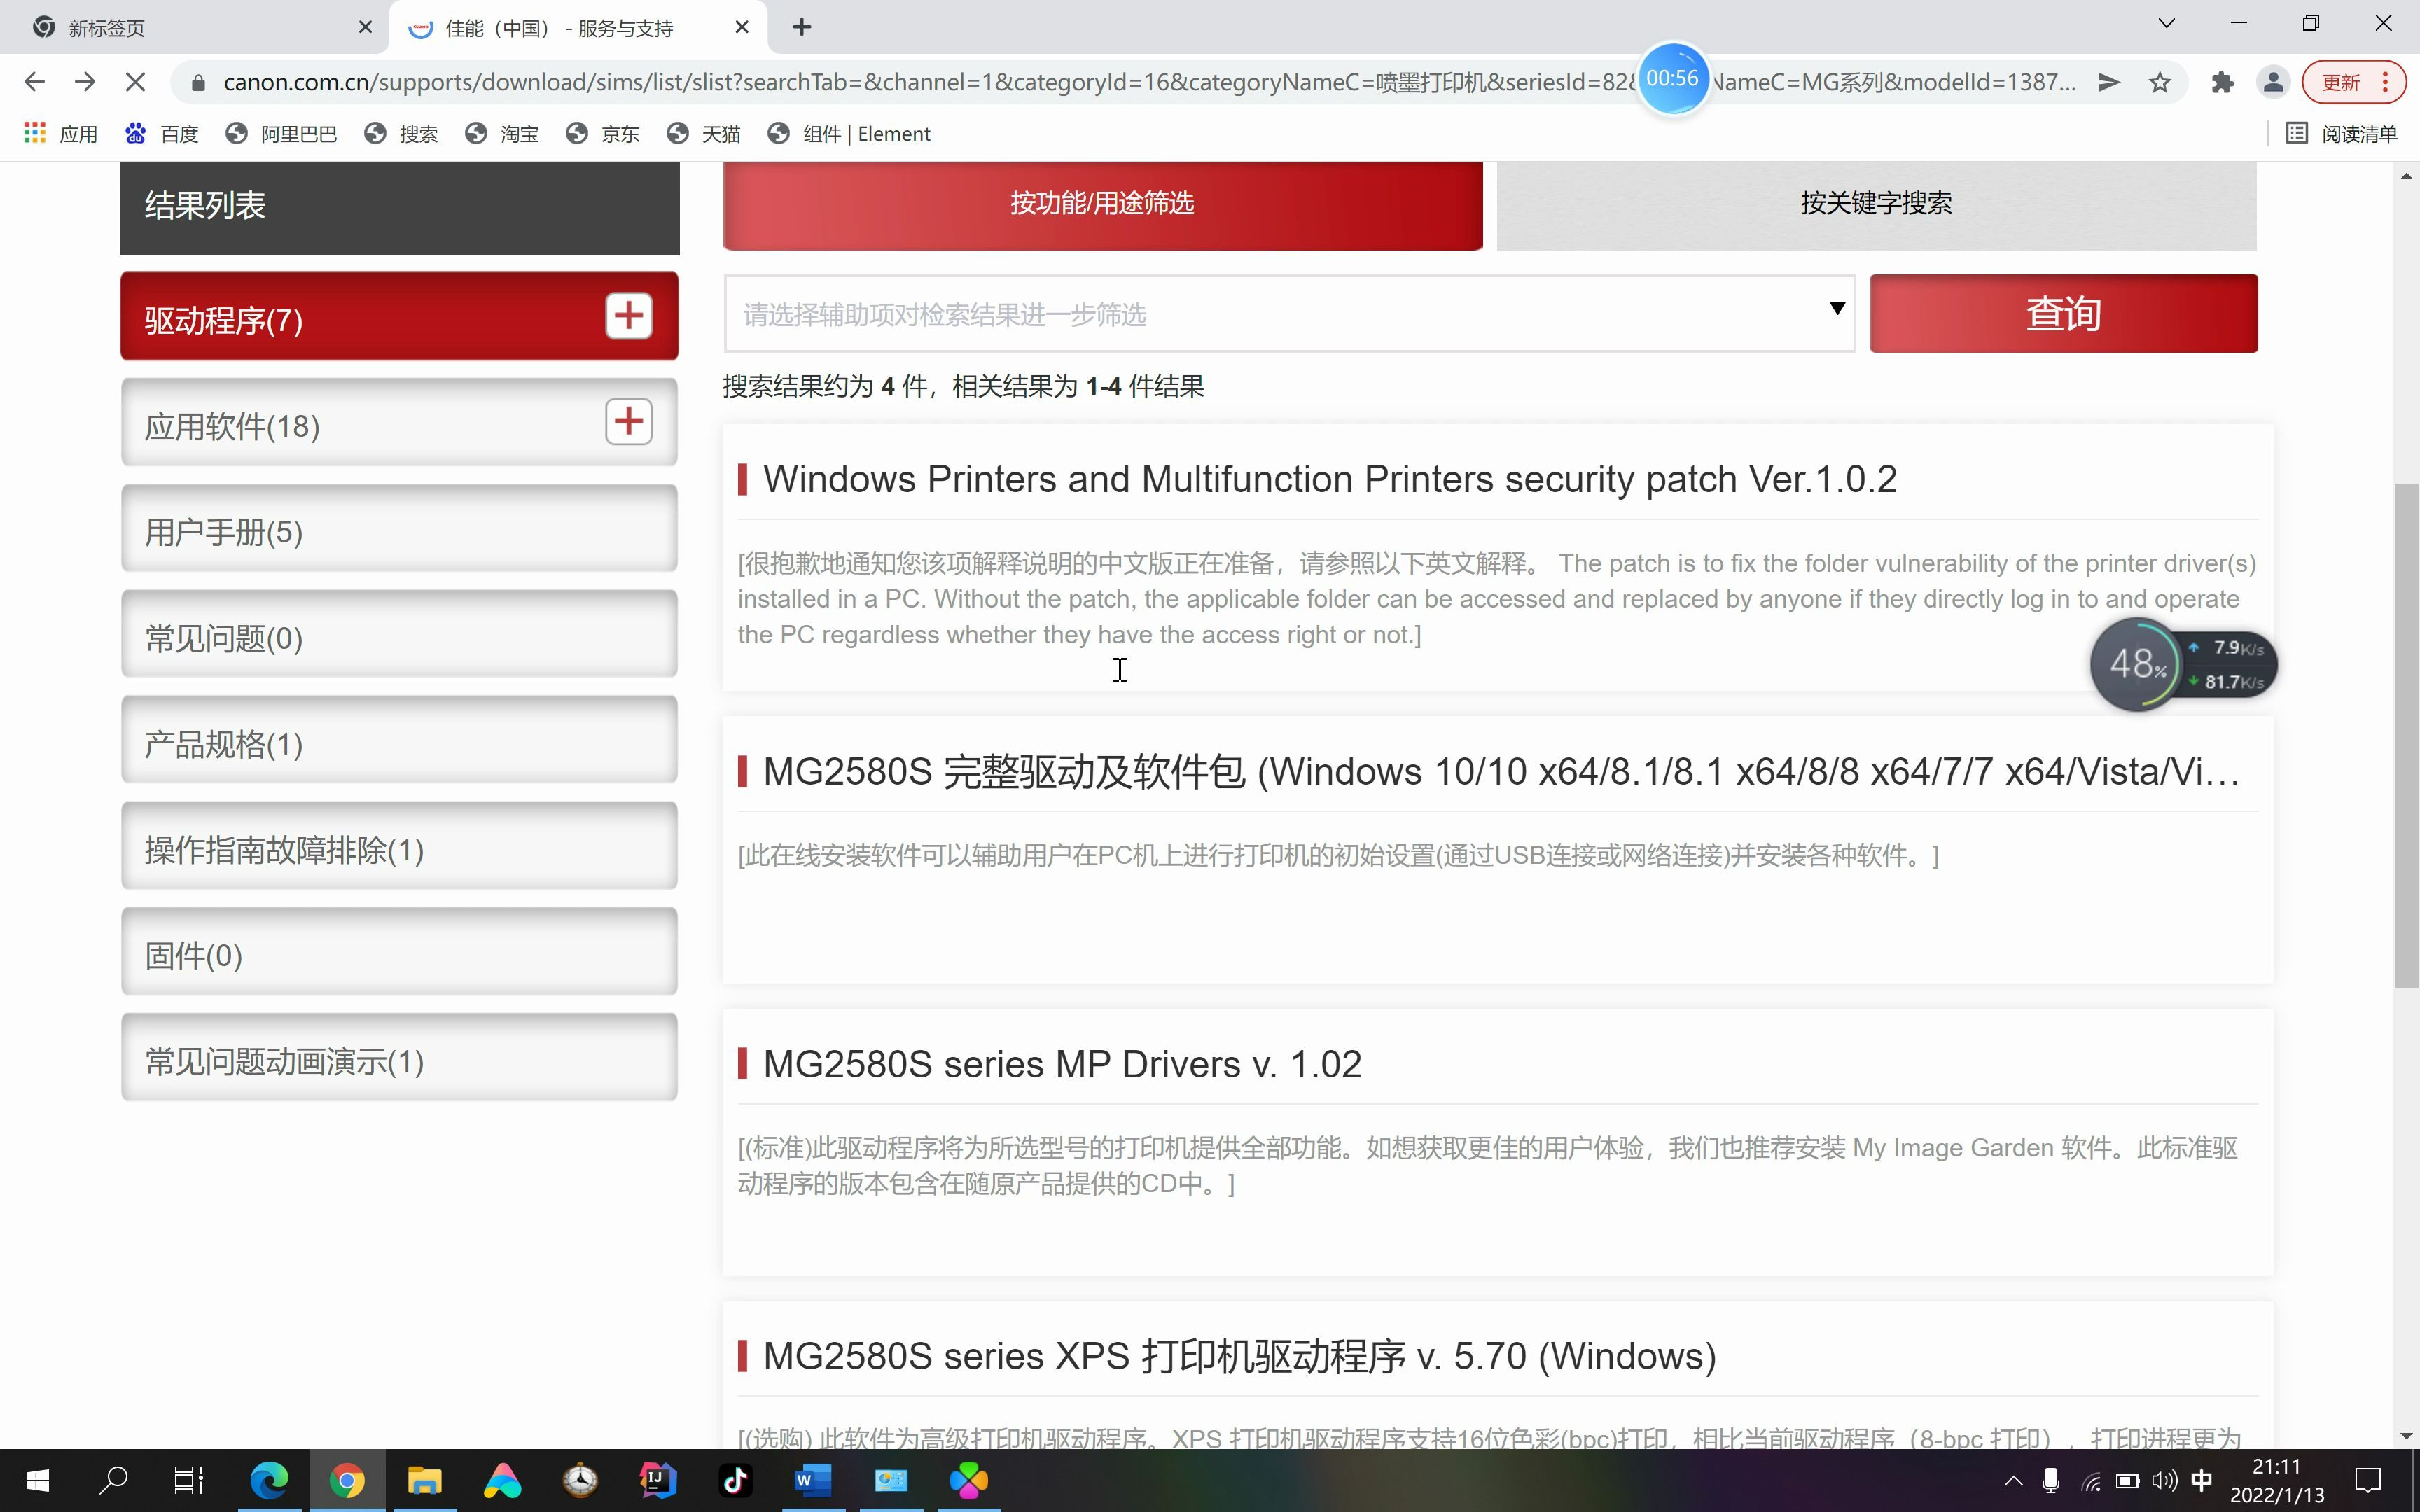The image size is (2420, 1512).
Task: Select 固件(0) category
Action: [399, 952]
